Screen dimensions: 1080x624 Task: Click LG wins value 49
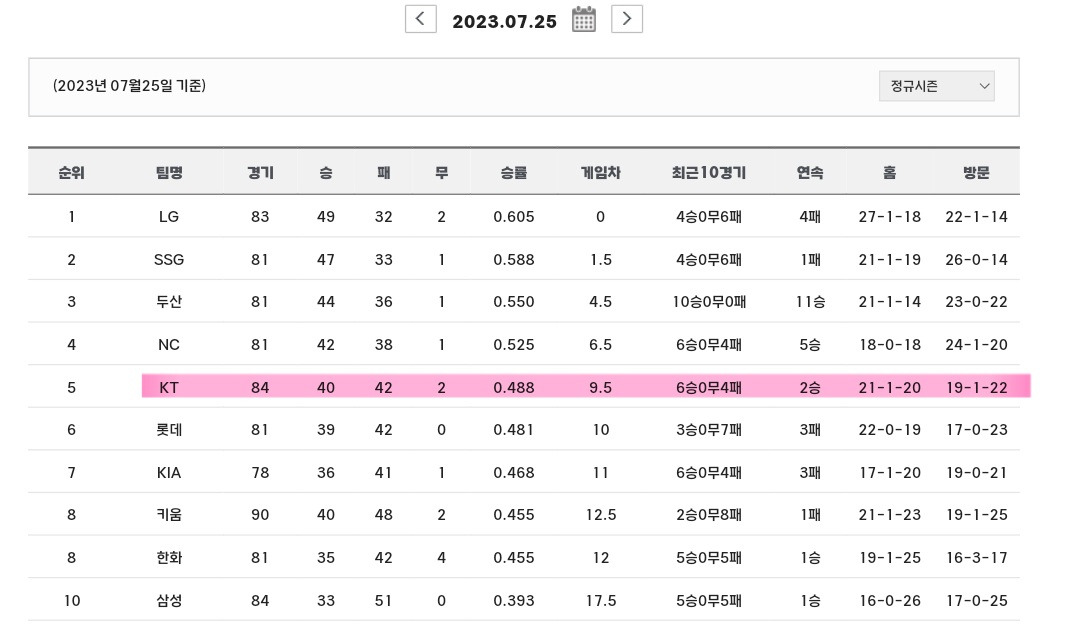tap(326, 217)
